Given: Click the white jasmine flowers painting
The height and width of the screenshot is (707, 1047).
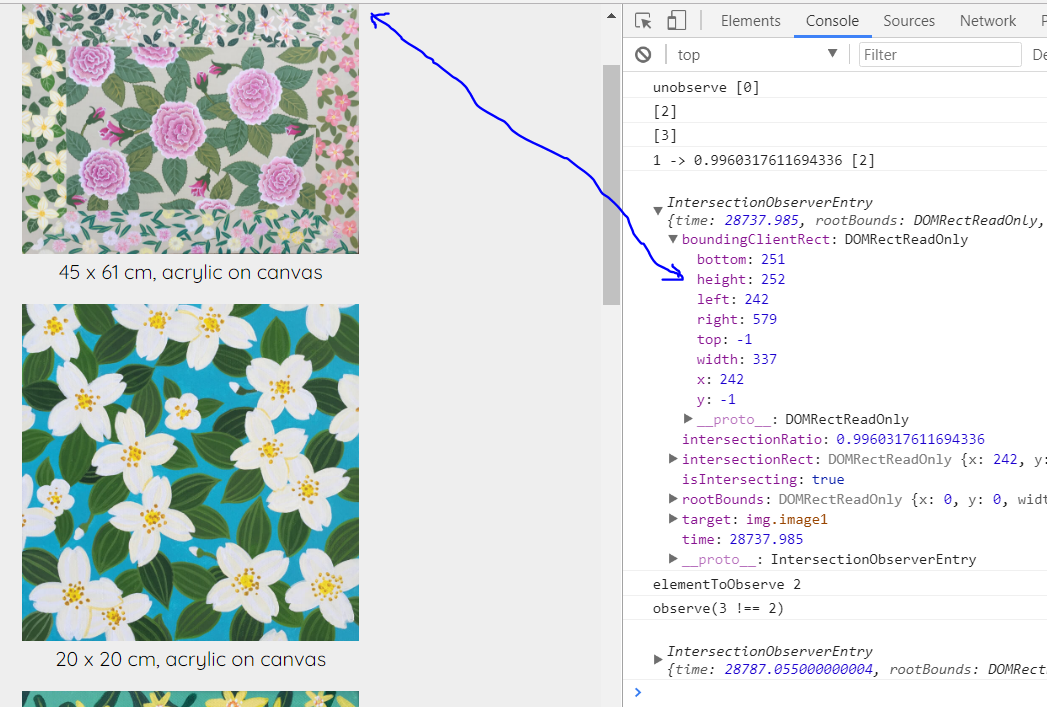Looking at the screenshot, I should point(190,471).
